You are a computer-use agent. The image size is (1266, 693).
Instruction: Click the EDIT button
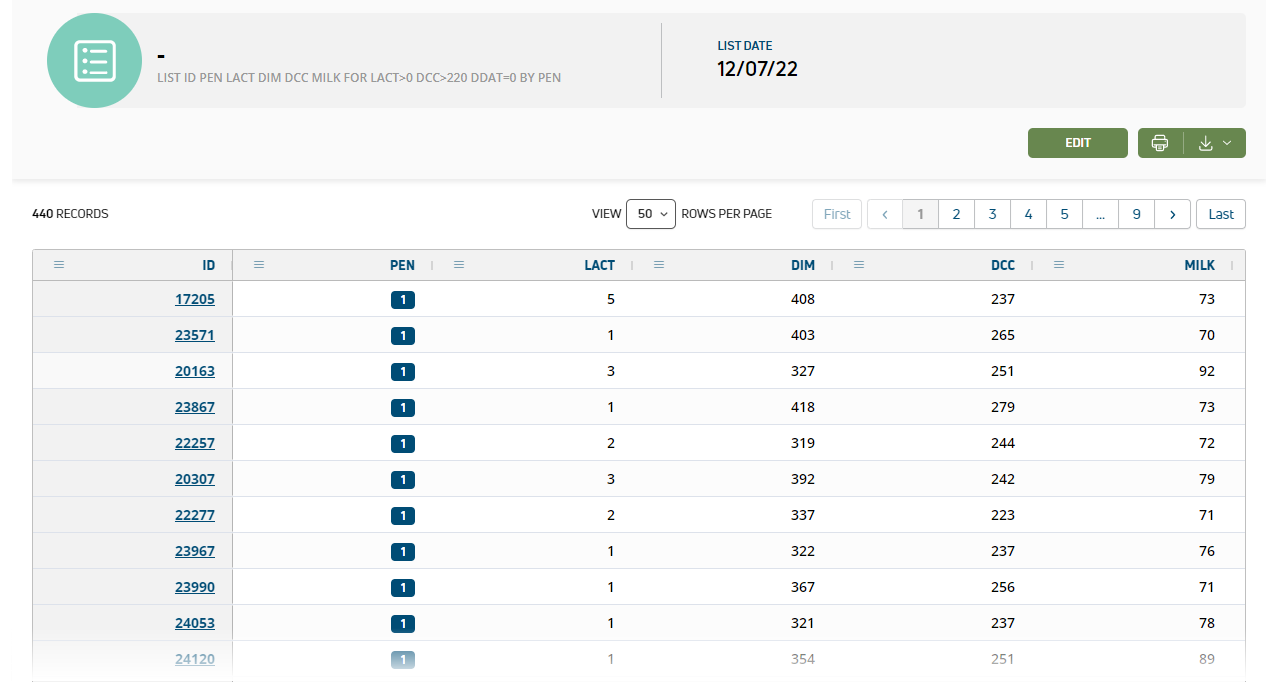coord(1077,143)
